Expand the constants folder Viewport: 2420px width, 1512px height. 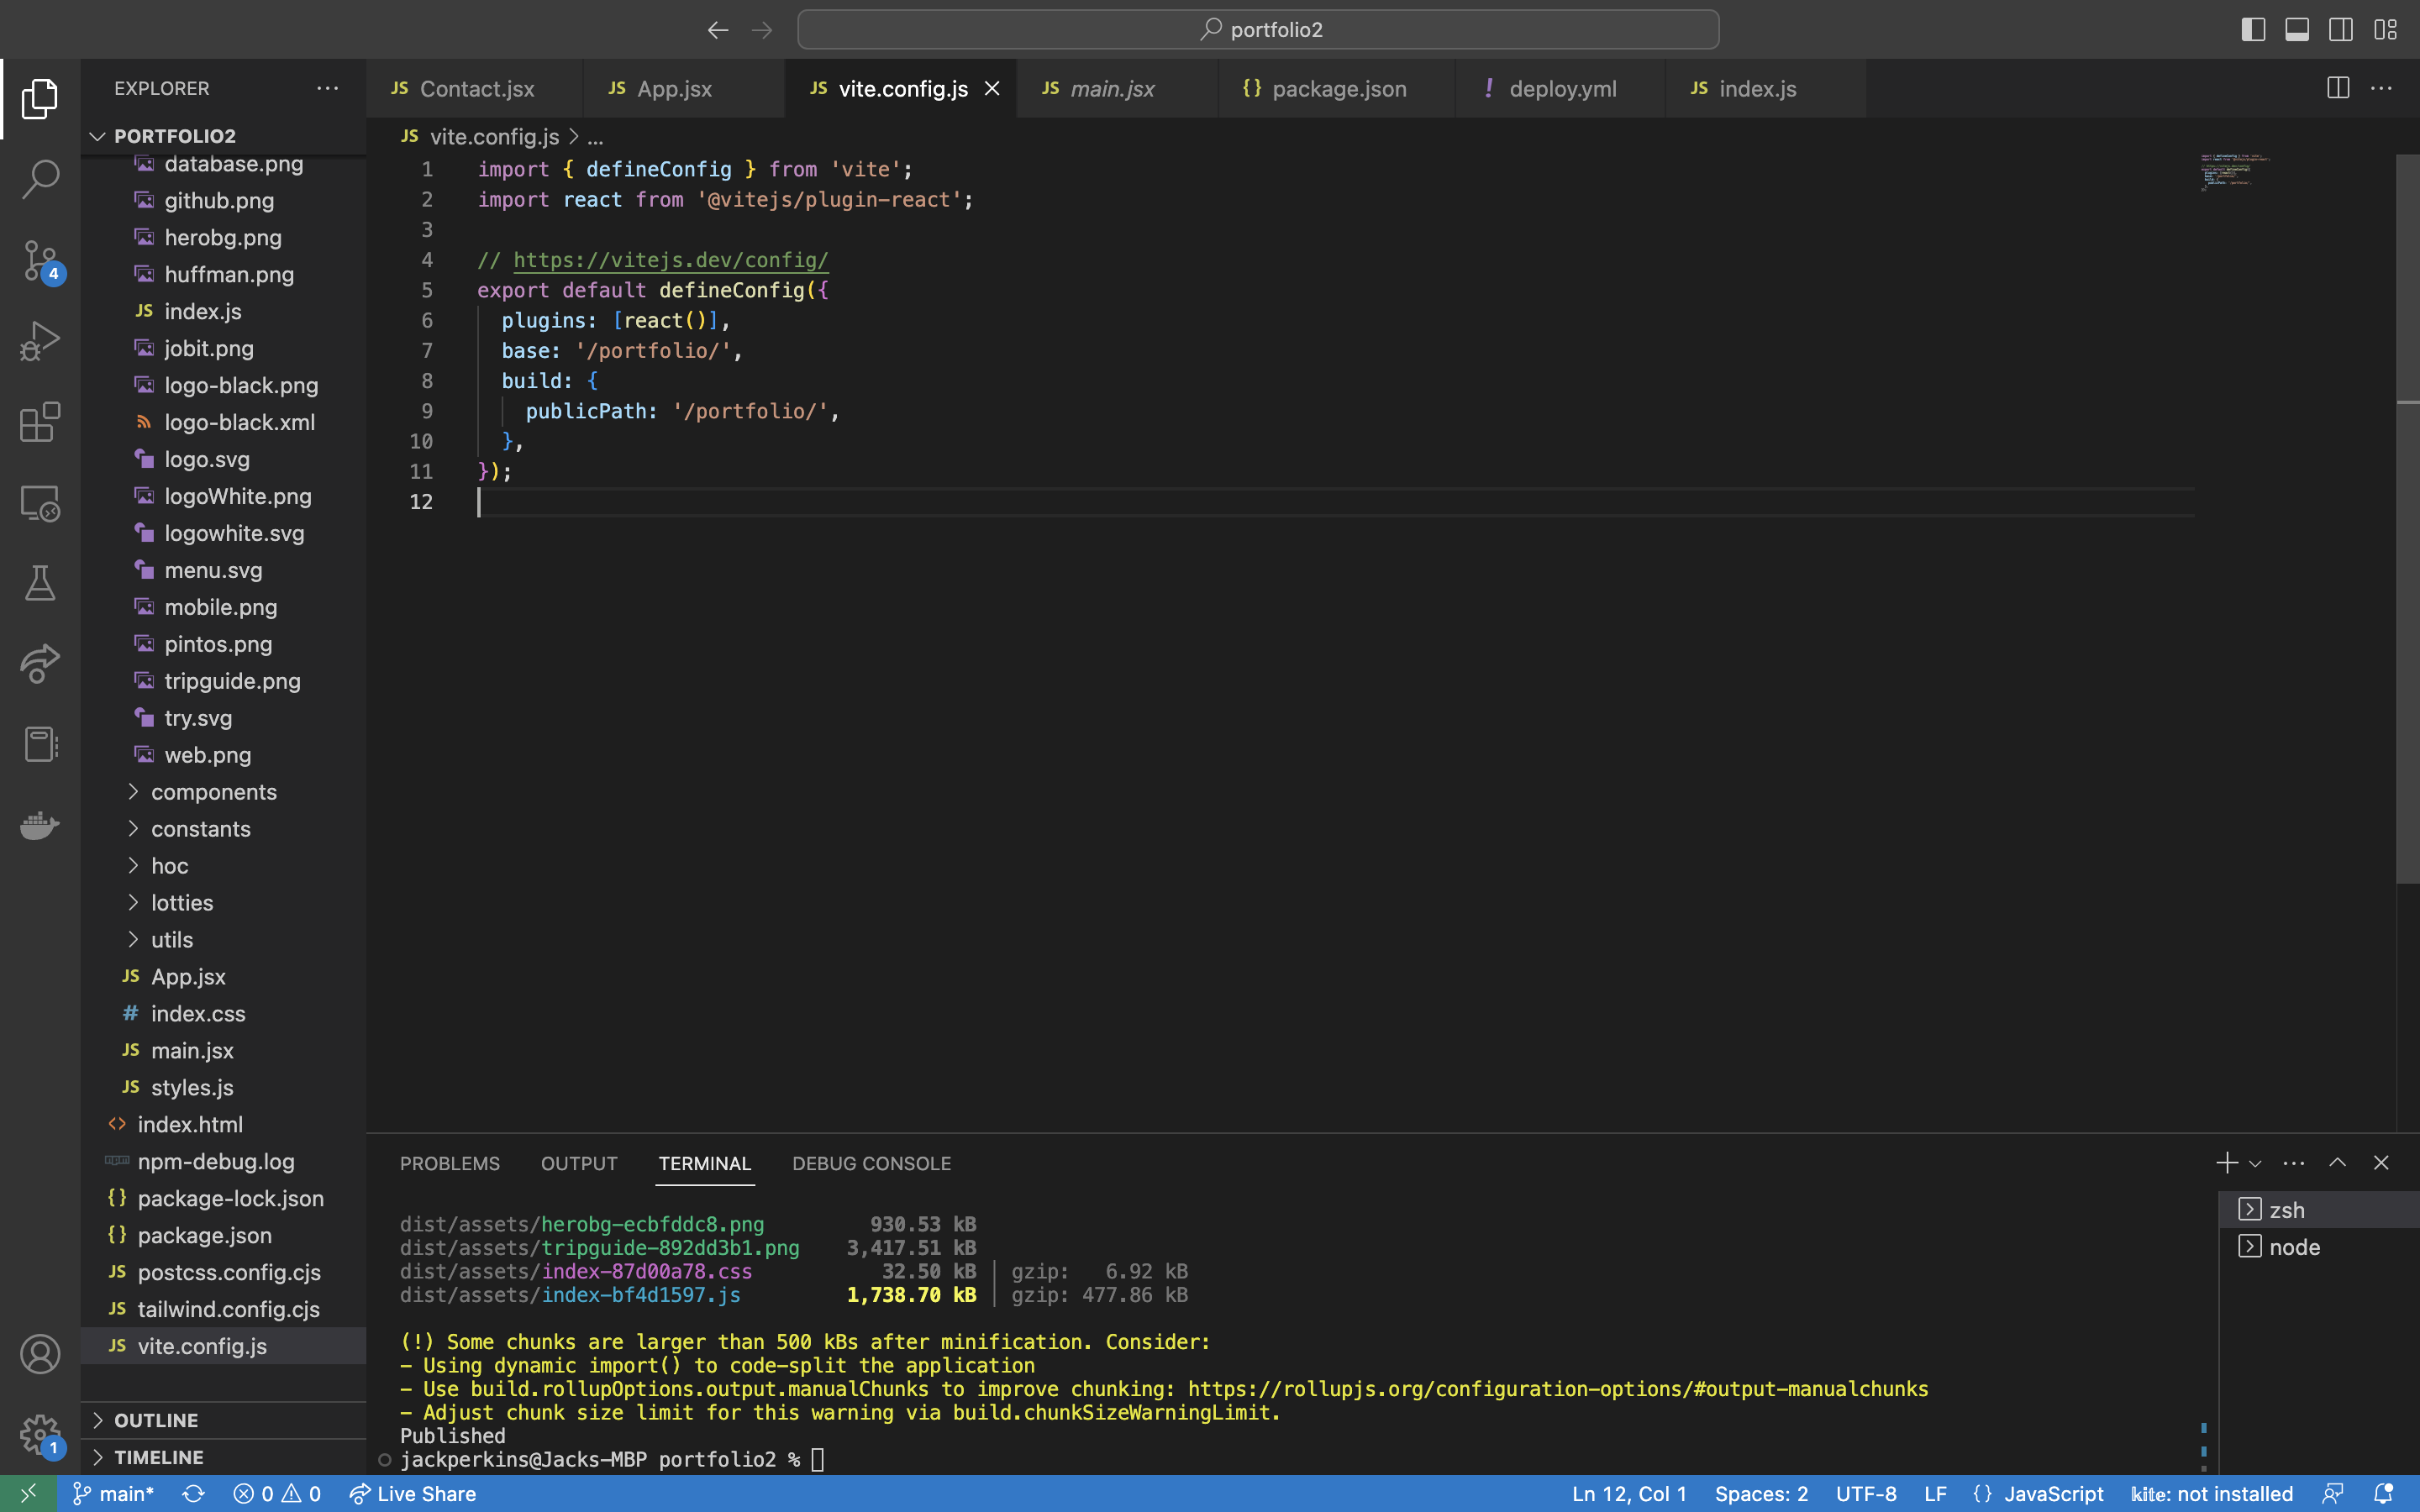(x=224, y=829)
